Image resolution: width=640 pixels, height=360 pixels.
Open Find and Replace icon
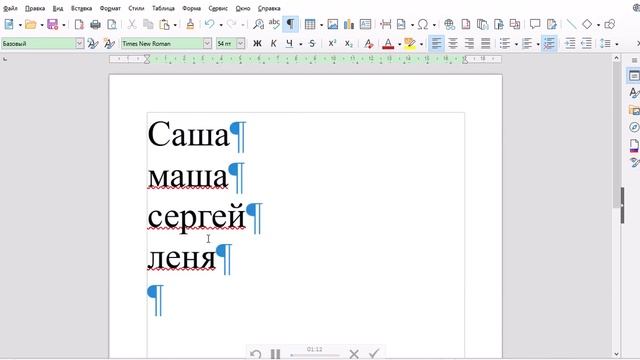pos(258,24)
